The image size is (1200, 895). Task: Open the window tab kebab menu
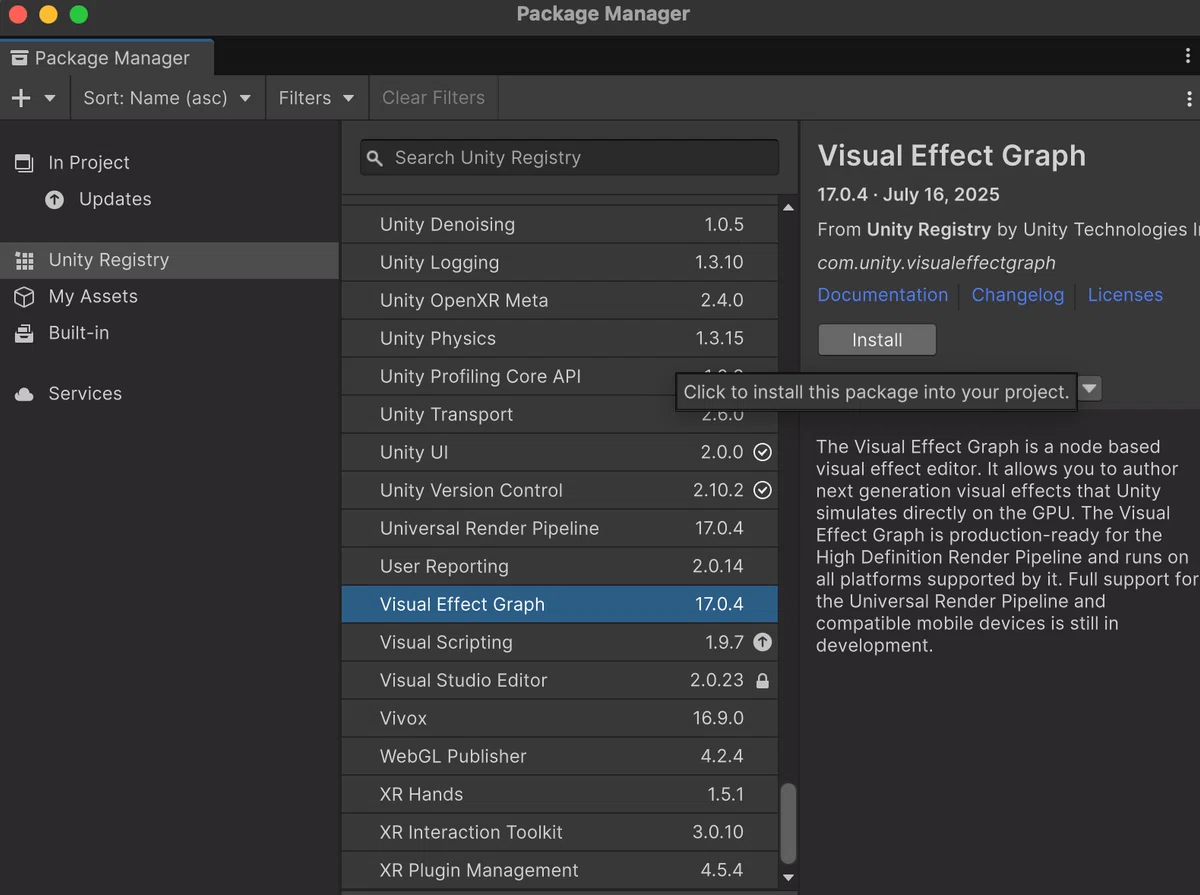[1188, 57]
